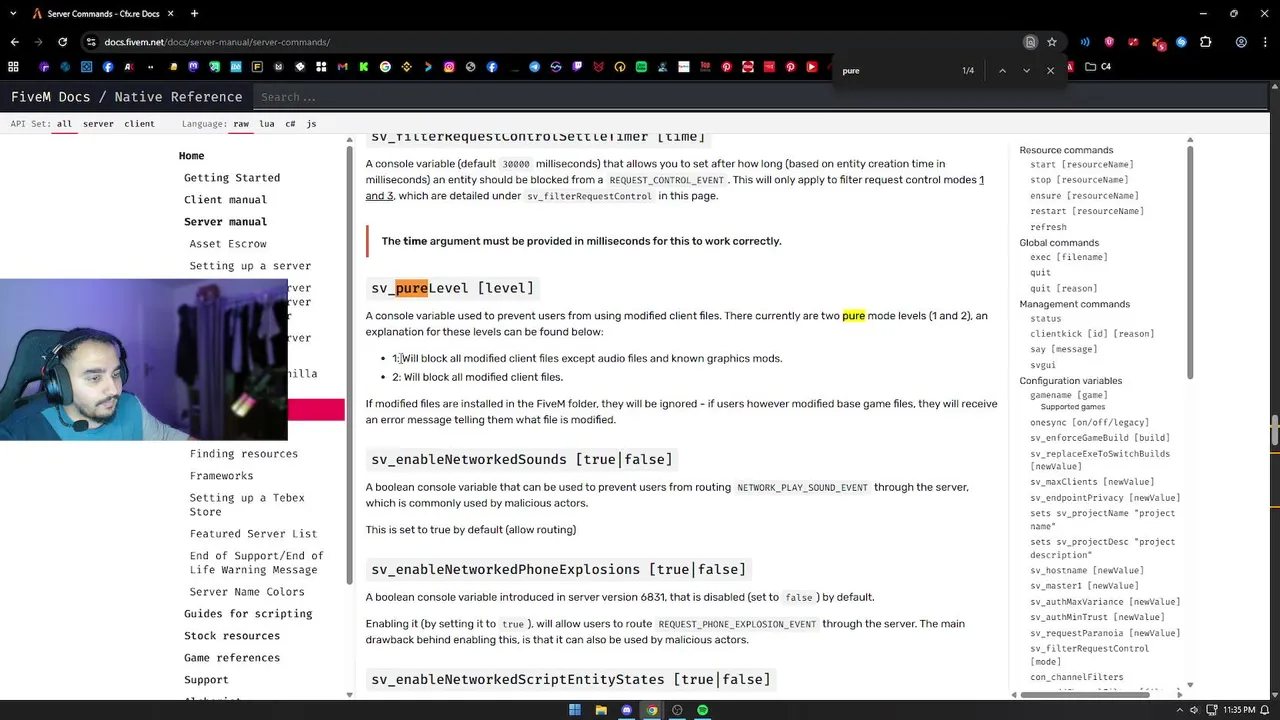Open Game references sidebar section
Image resolution: width=1280 pixels, height=720 pixels.
click(232, 658)
